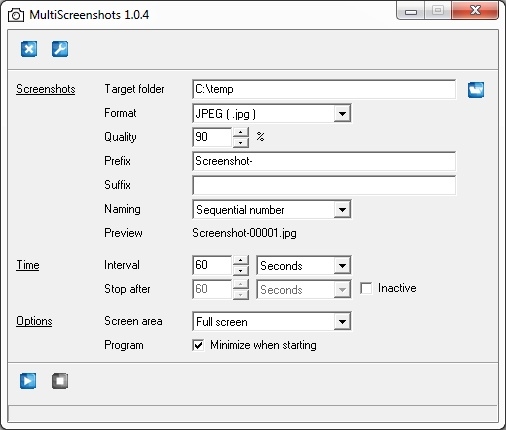Decrease Quality value with down arrow
This screenshot has width=506, height=430.
(240, 142)
